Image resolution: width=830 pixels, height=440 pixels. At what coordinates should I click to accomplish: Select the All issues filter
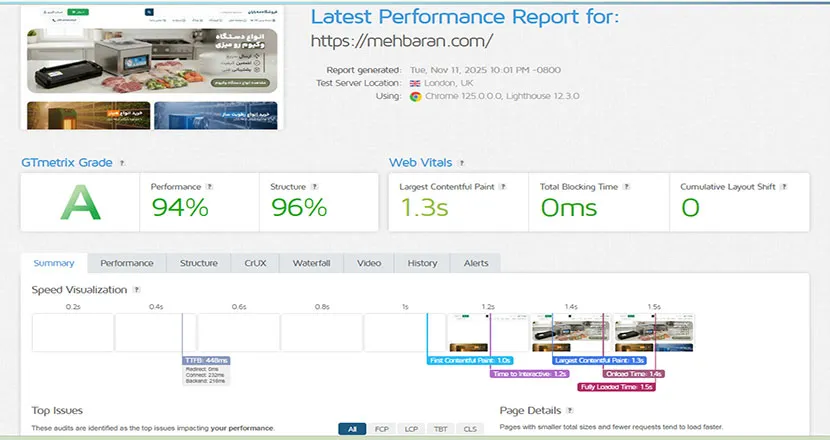click(352, 429)
